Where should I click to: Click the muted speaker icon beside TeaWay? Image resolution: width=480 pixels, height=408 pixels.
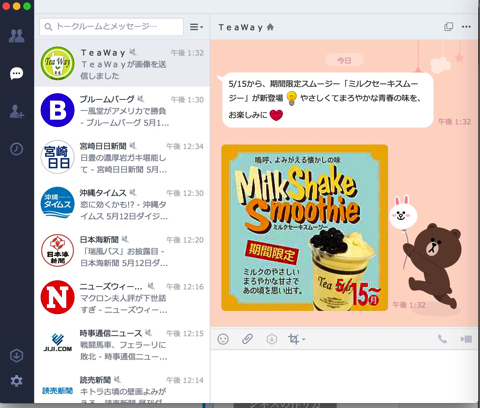pos(133,52)
